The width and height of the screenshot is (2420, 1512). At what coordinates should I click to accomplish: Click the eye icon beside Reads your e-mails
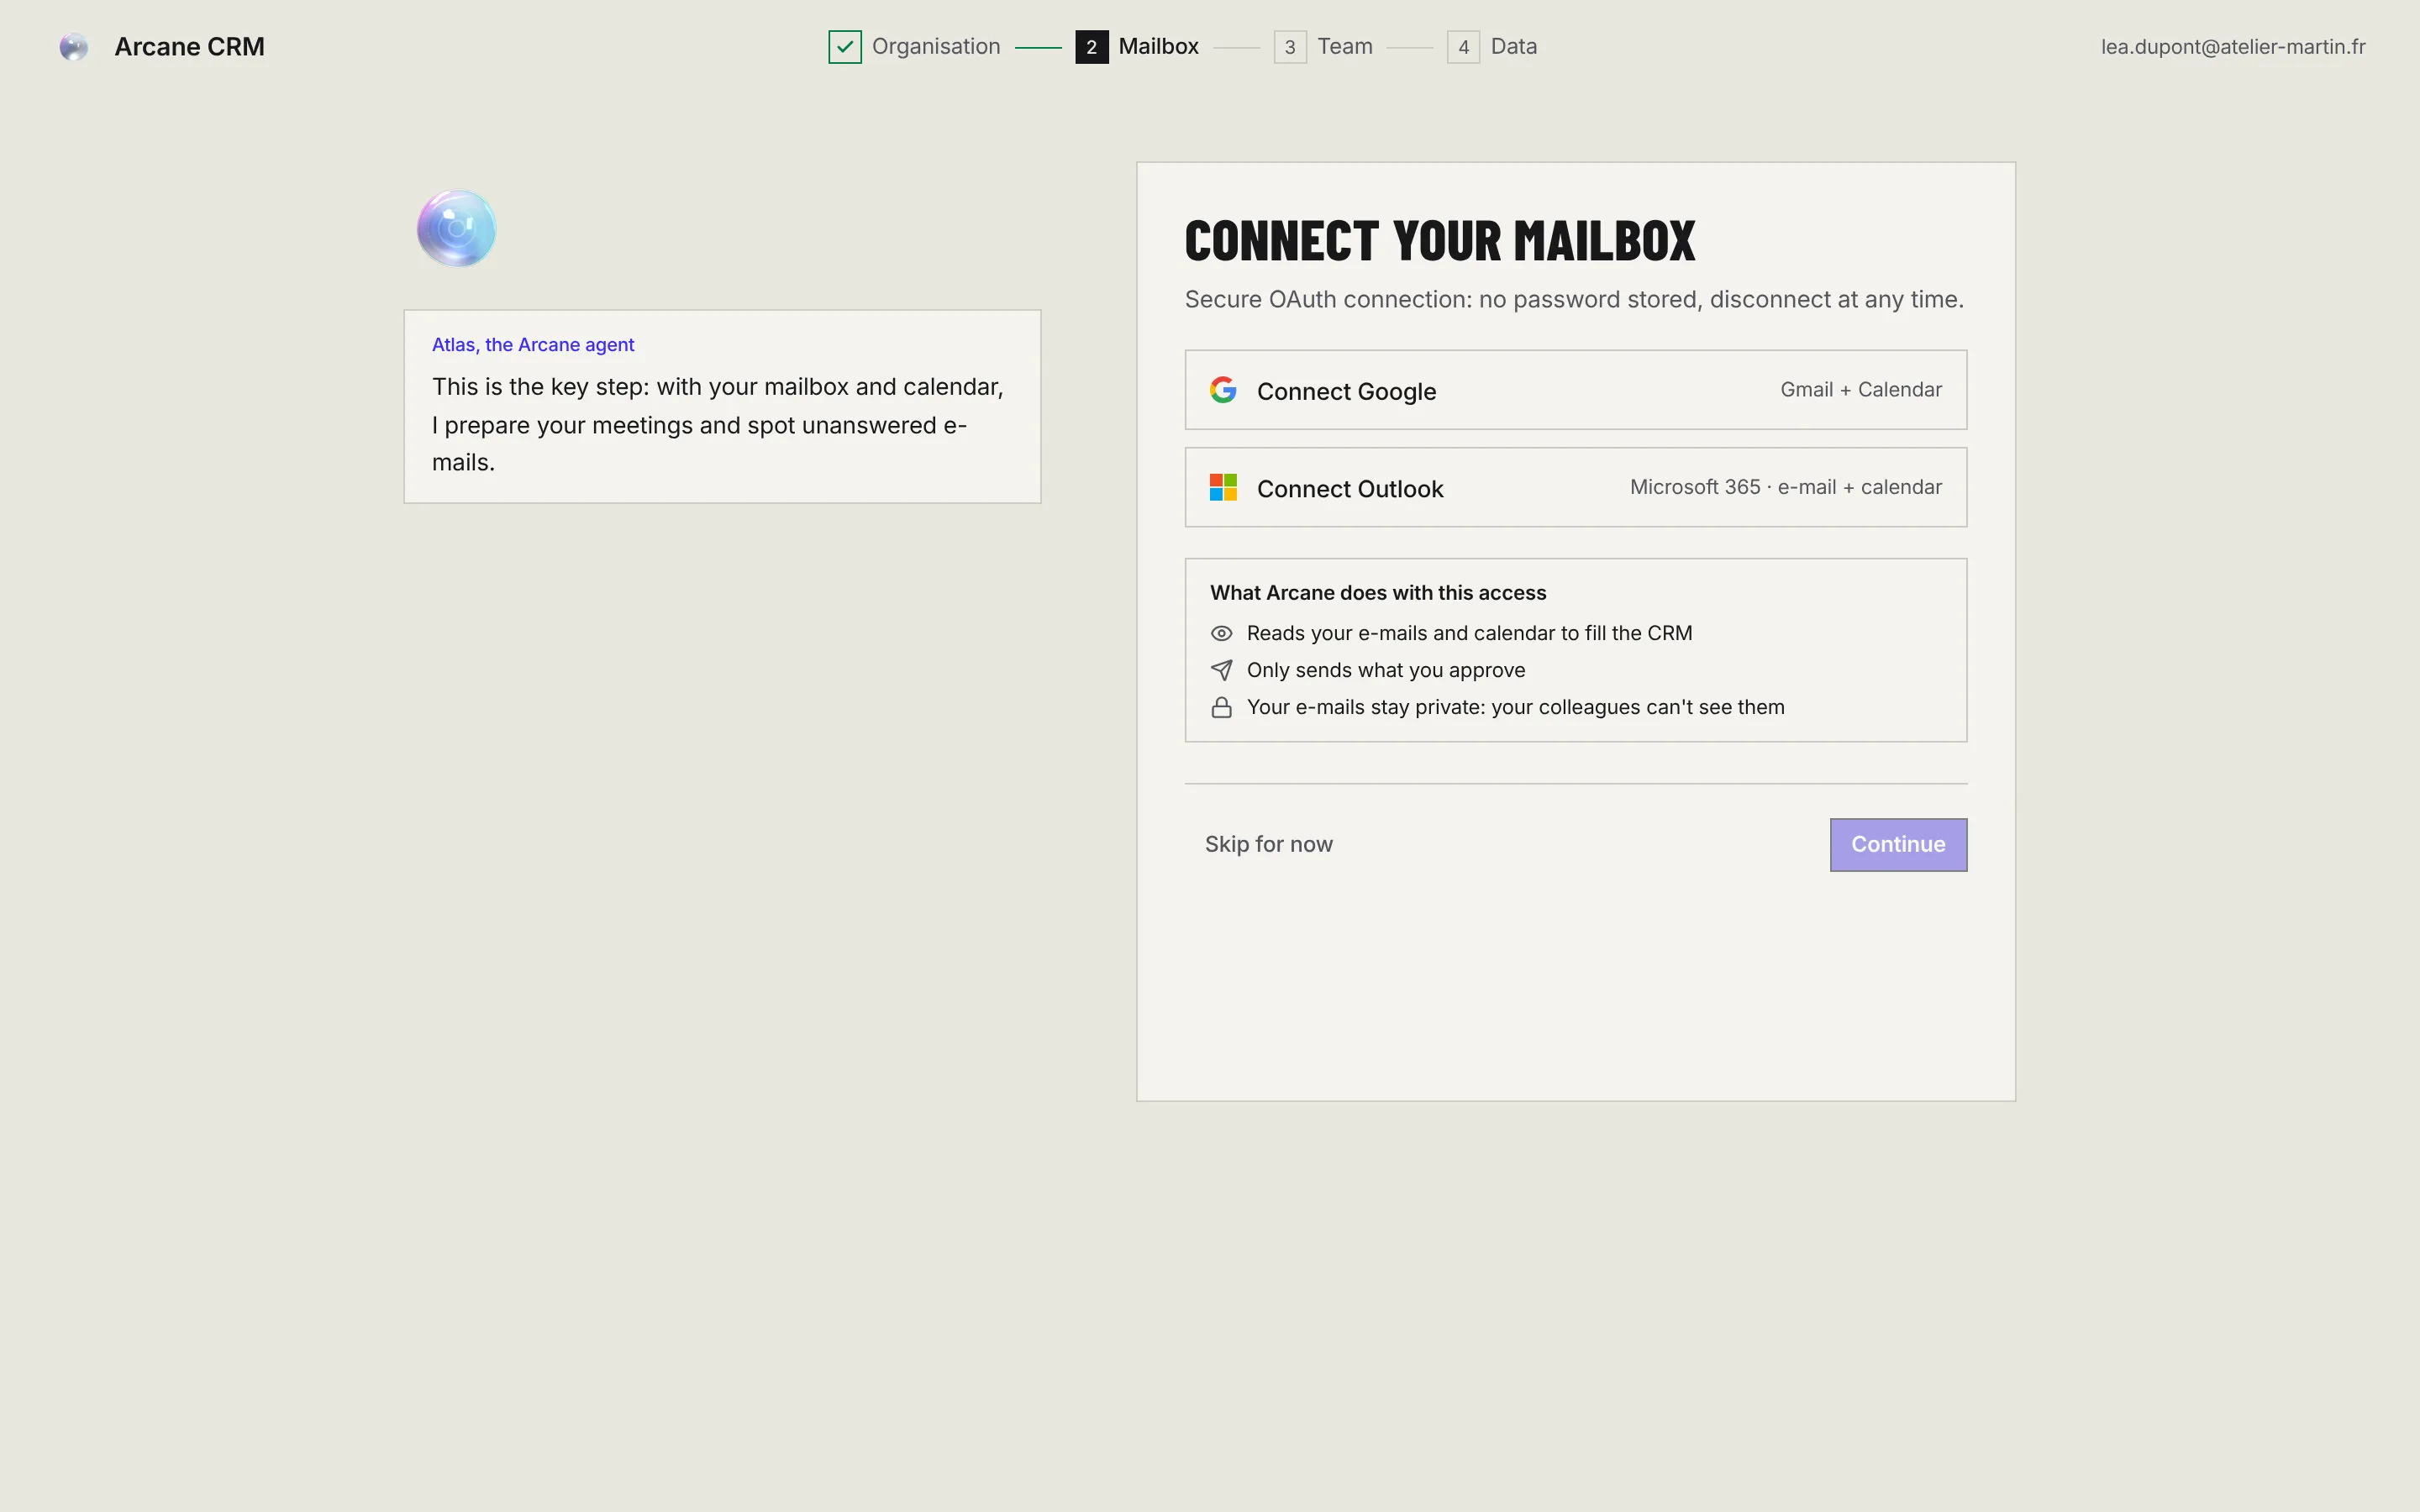(x=1221, y=633)
